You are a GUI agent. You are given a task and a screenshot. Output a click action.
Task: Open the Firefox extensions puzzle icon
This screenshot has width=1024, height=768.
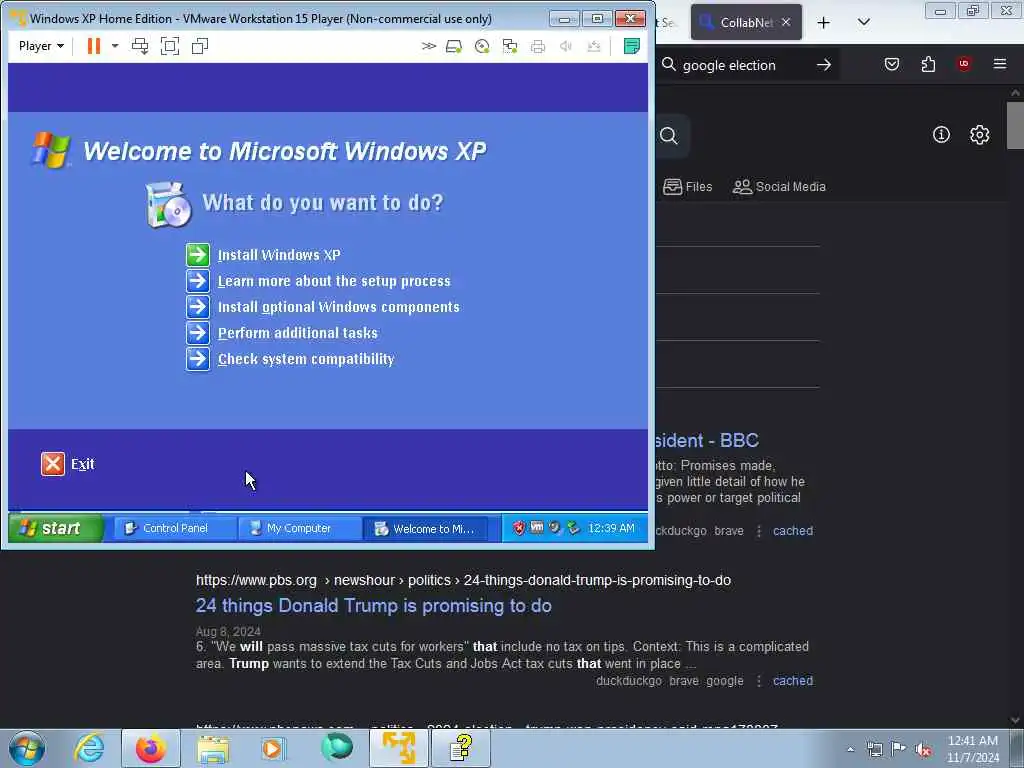[x=928, y=64]
